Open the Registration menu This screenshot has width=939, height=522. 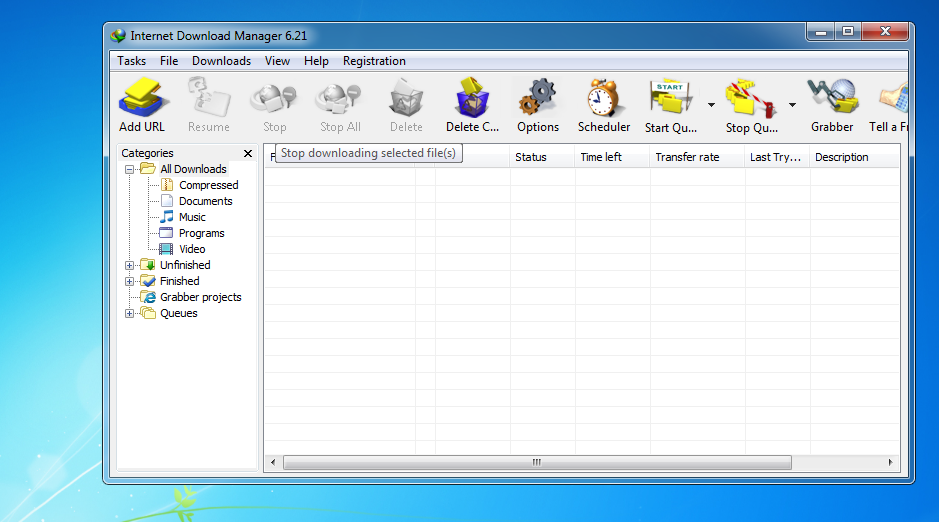[374, 61]
